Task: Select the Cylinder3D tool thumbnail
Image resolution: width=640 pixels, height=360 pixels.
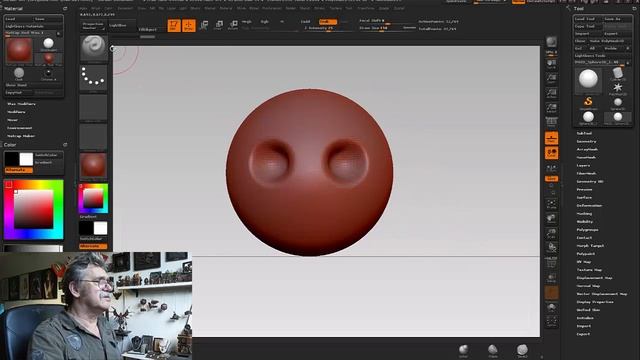Action: [x=618, y=73]
